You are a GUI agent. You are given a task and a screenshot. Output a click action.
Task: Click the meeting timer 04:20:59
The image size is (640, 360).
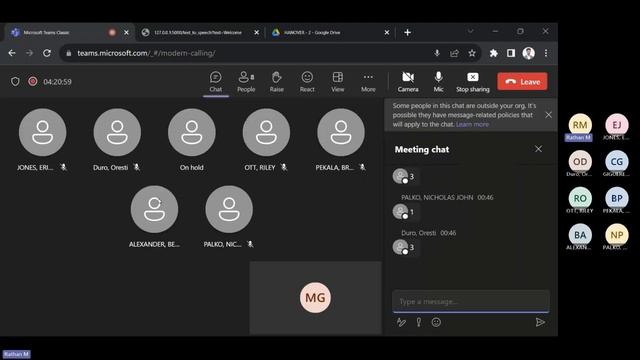(58, 82)
